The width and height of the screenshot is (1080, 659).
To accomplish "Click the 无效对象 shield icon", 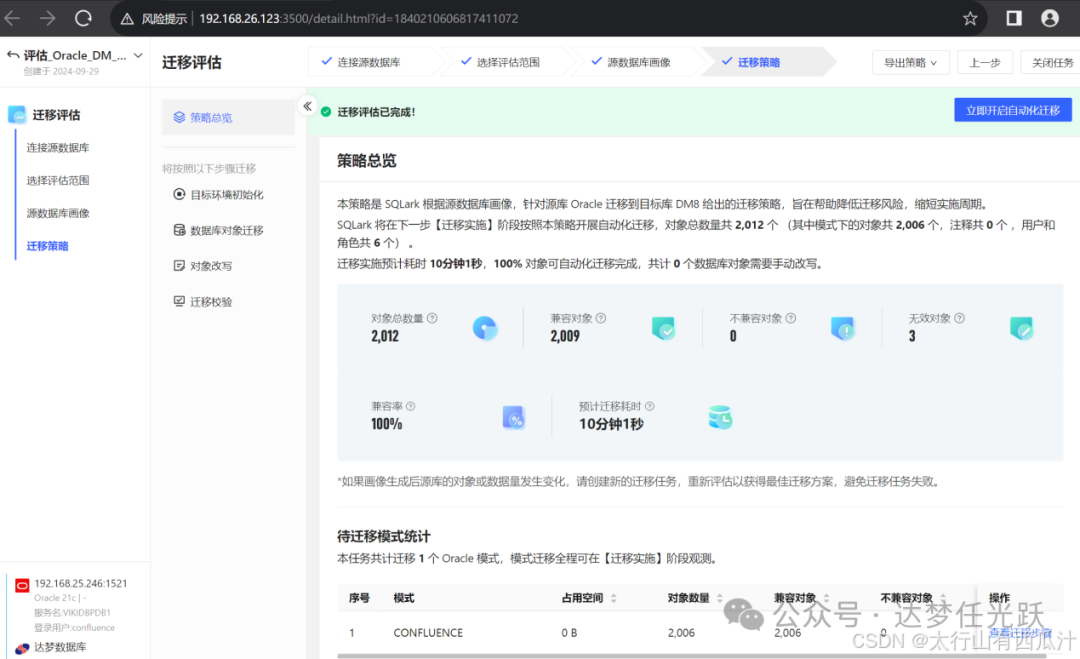I will coord(1021,328).
